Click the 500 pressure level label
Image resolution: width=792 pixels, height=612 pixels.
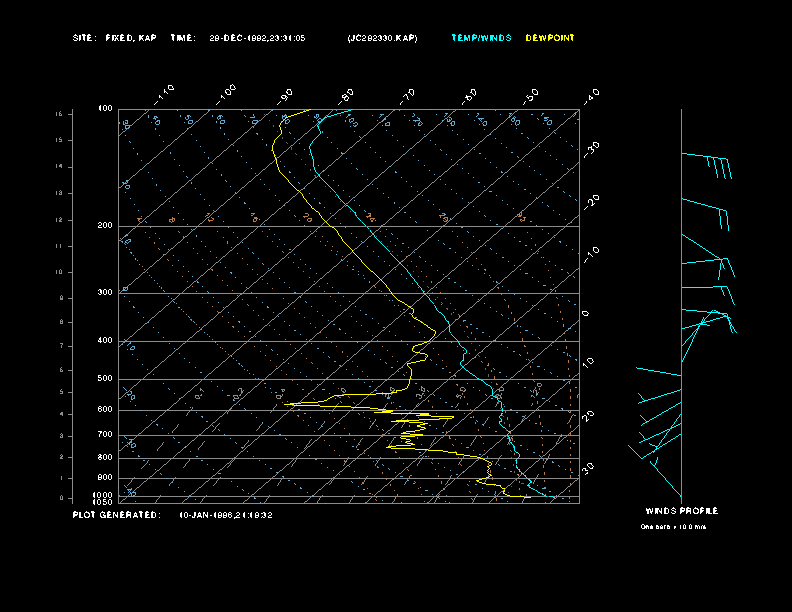tap(105, 379)
